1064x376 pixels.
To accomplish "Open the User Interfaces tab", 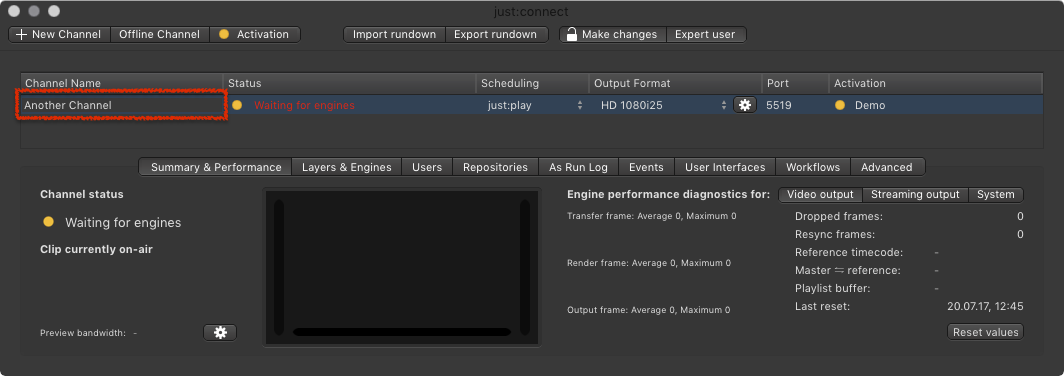I will [725, 167].
